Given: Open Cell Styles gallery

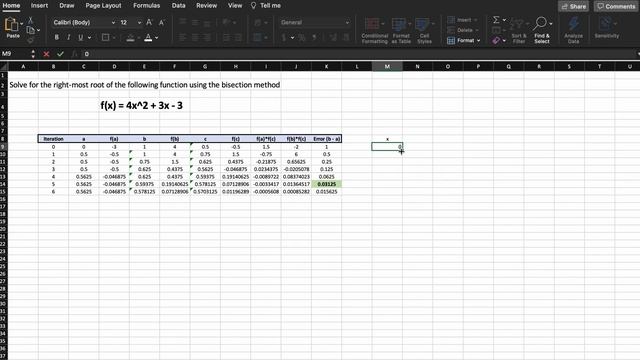Looking at the screenshot, I should coord(424,31).
